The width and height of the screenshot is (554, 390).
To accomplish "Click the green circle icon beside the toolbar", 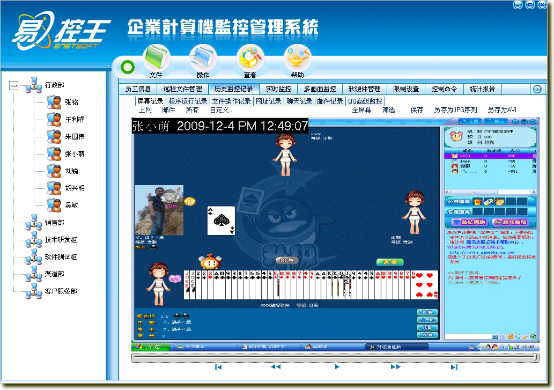I will (x=128, y=67).
